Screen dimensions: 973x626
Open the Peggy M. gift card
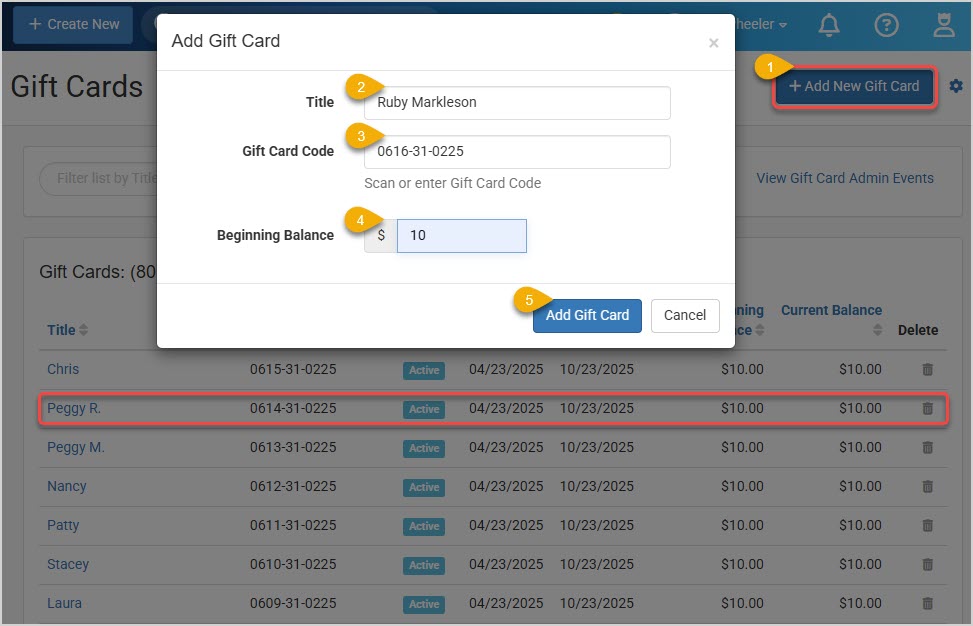[76, 448]
